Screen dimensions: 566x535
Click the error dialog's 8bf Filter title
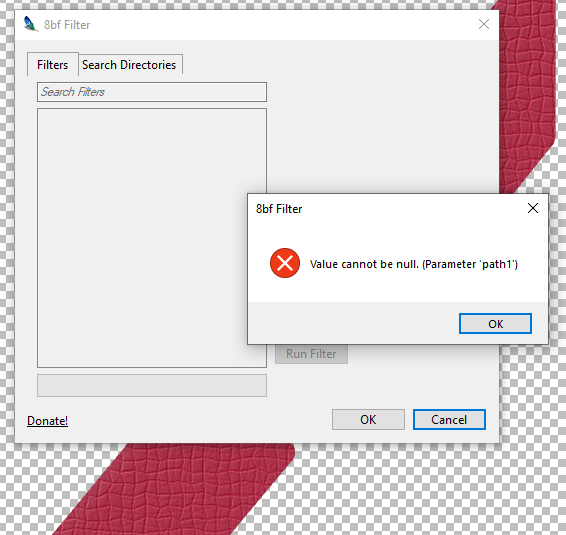[279, 209]
